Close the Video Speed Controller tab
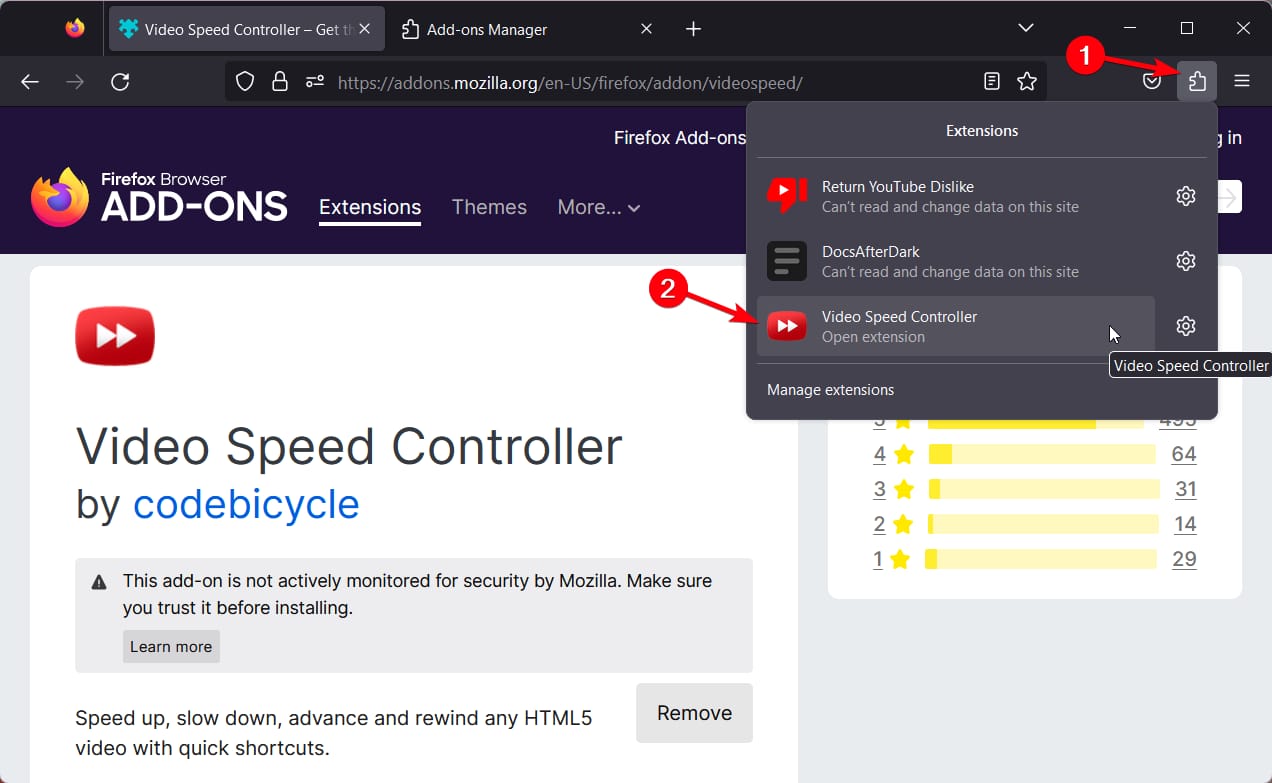The width and height of the screenshot is (1272, 783). pyautogui.click(x=363, y=29)
